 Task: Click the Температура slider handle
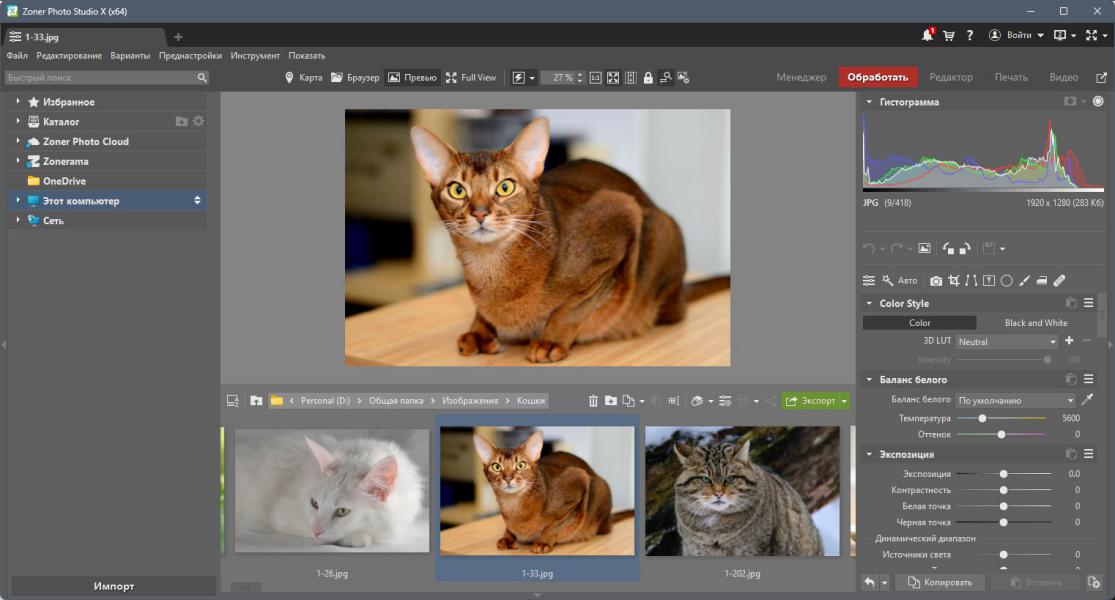tap(982, 419)
